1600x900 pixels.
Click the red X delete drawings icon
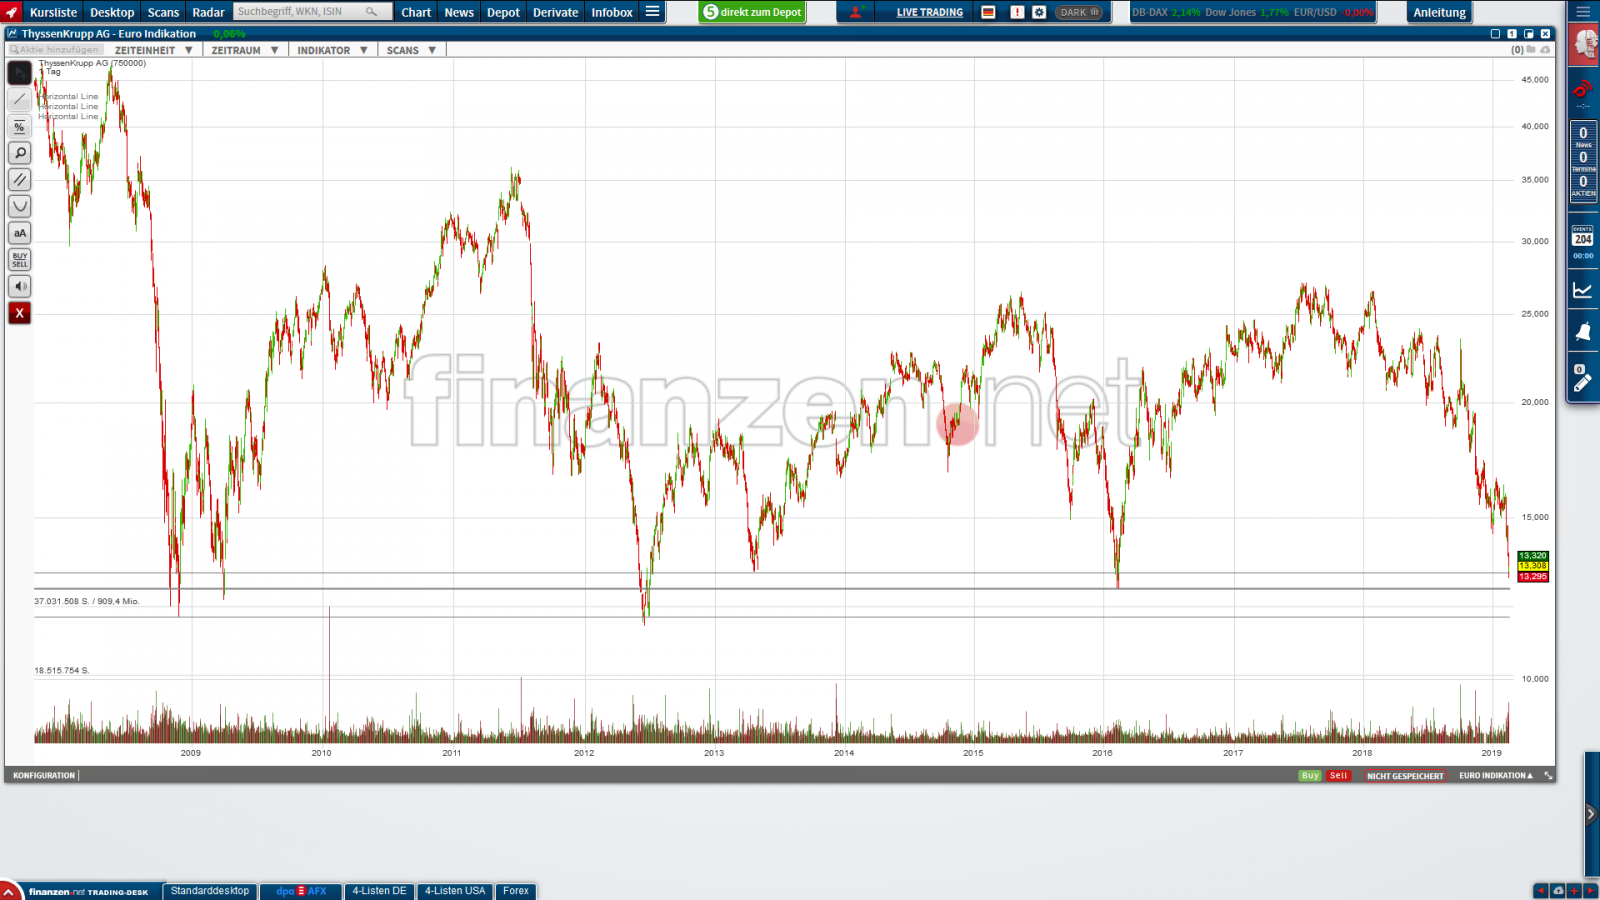(19, 313)
